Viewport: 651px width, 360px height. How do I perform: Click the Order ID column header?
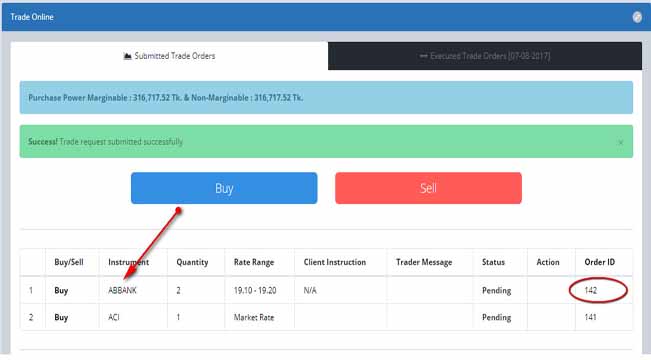pyautogui.click(x=600, y=262)
